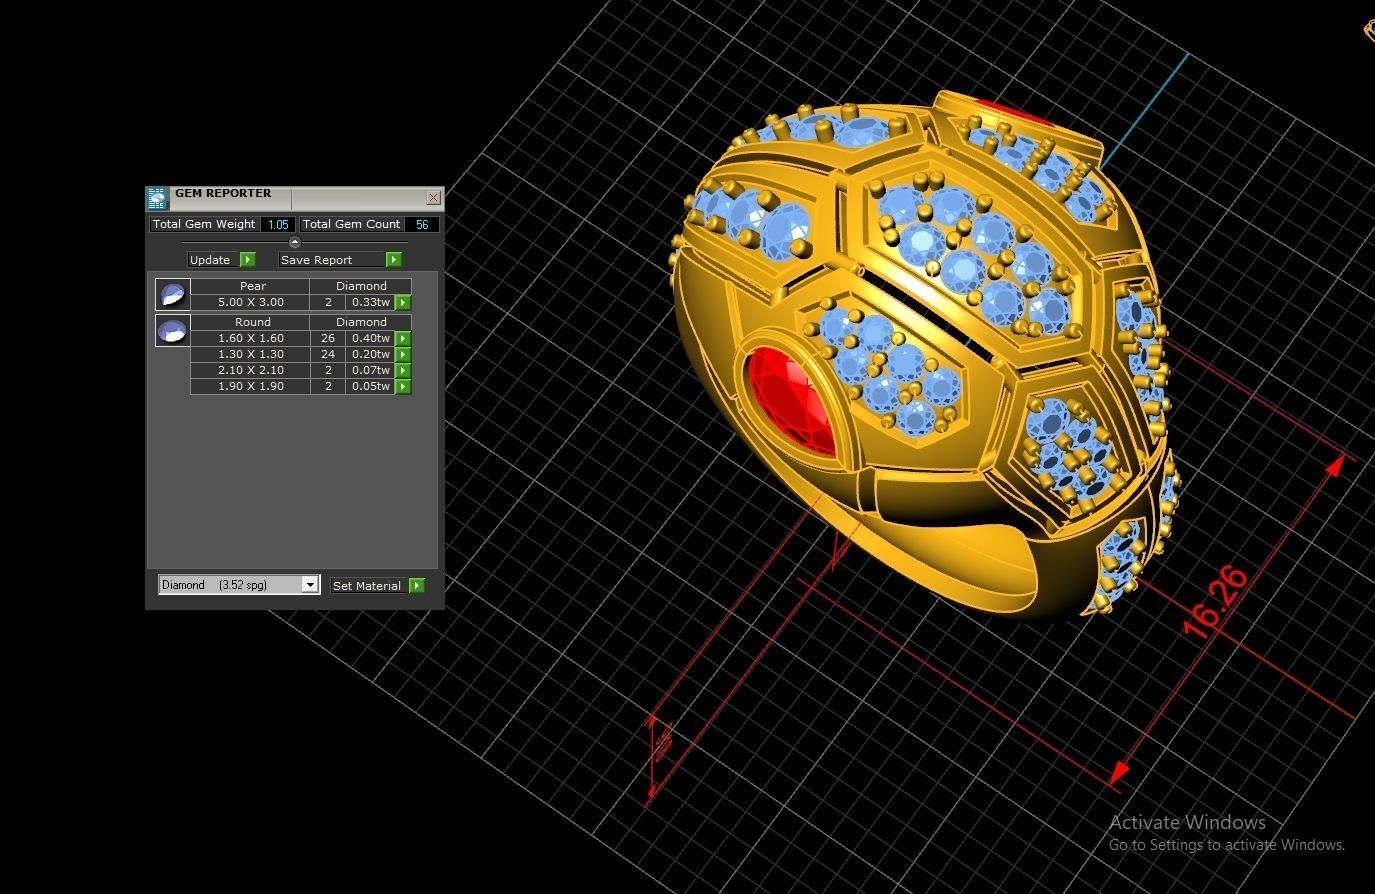Click the count 26 cell

[x=328, y=338]
